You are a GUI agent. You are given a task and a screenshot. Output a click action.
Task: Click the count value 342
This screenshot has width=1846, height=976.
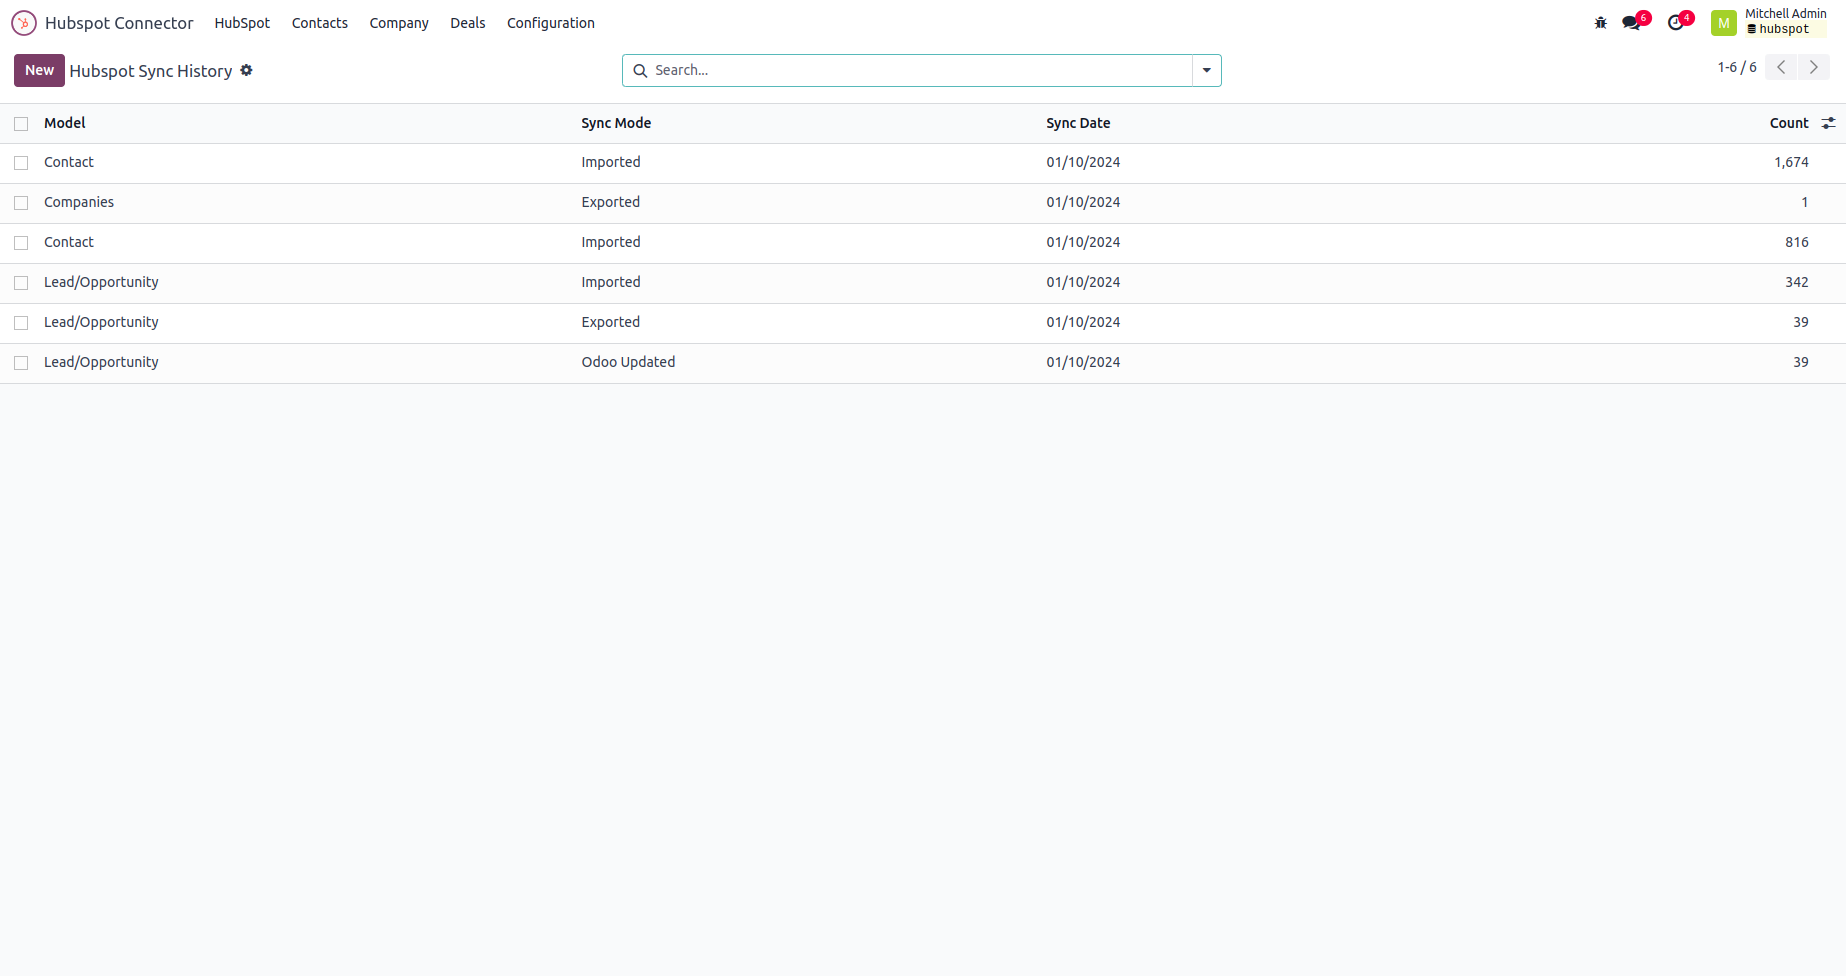point(1797,282)
